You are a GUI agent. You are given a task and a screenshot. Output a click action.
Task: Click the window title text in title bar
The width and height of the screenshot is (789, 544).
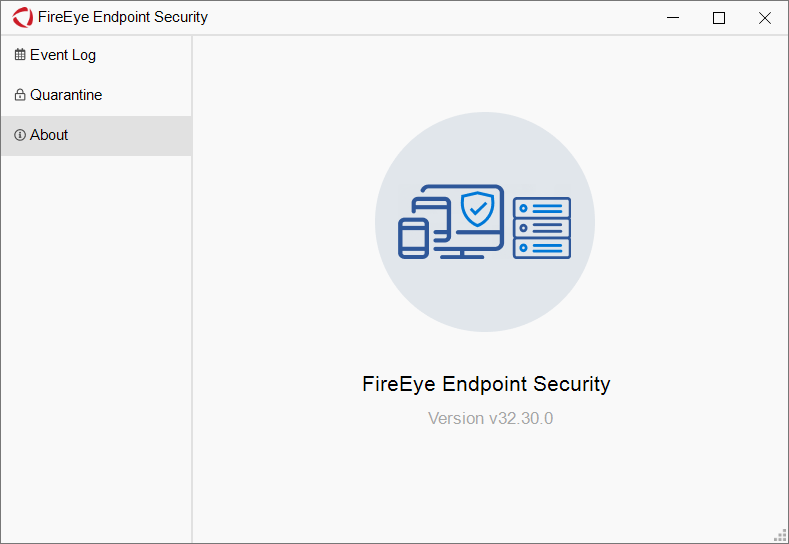point(123,17)
